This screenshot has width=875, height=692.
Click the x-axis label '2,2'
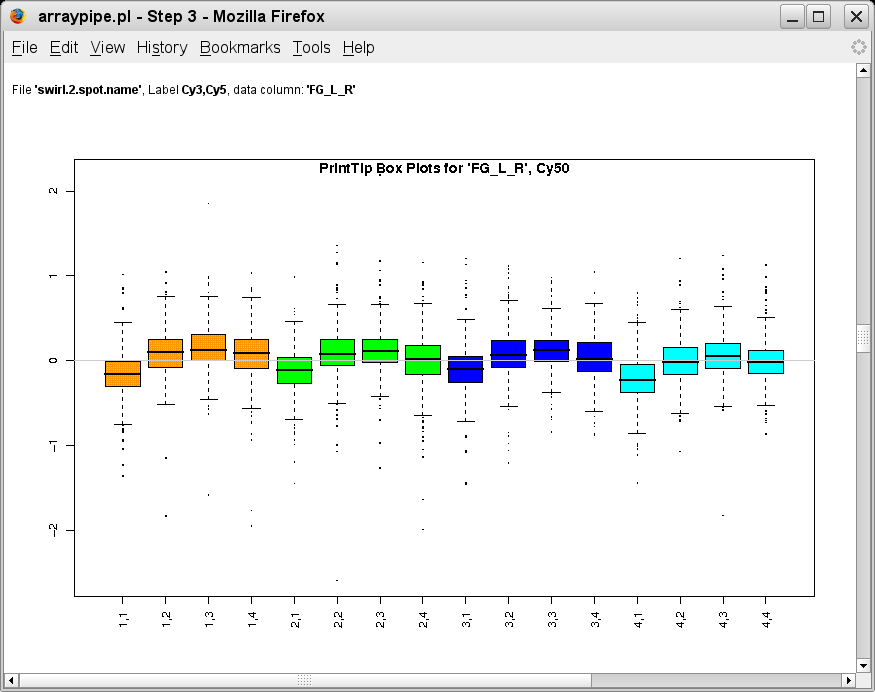(x=338, y=619)
